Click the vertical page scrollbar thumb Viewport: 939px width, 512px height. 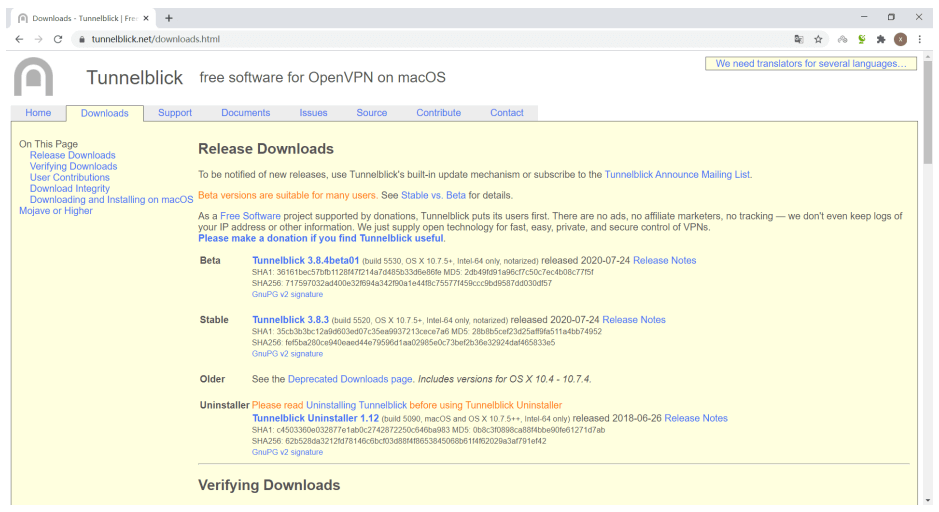click(928, 113)
